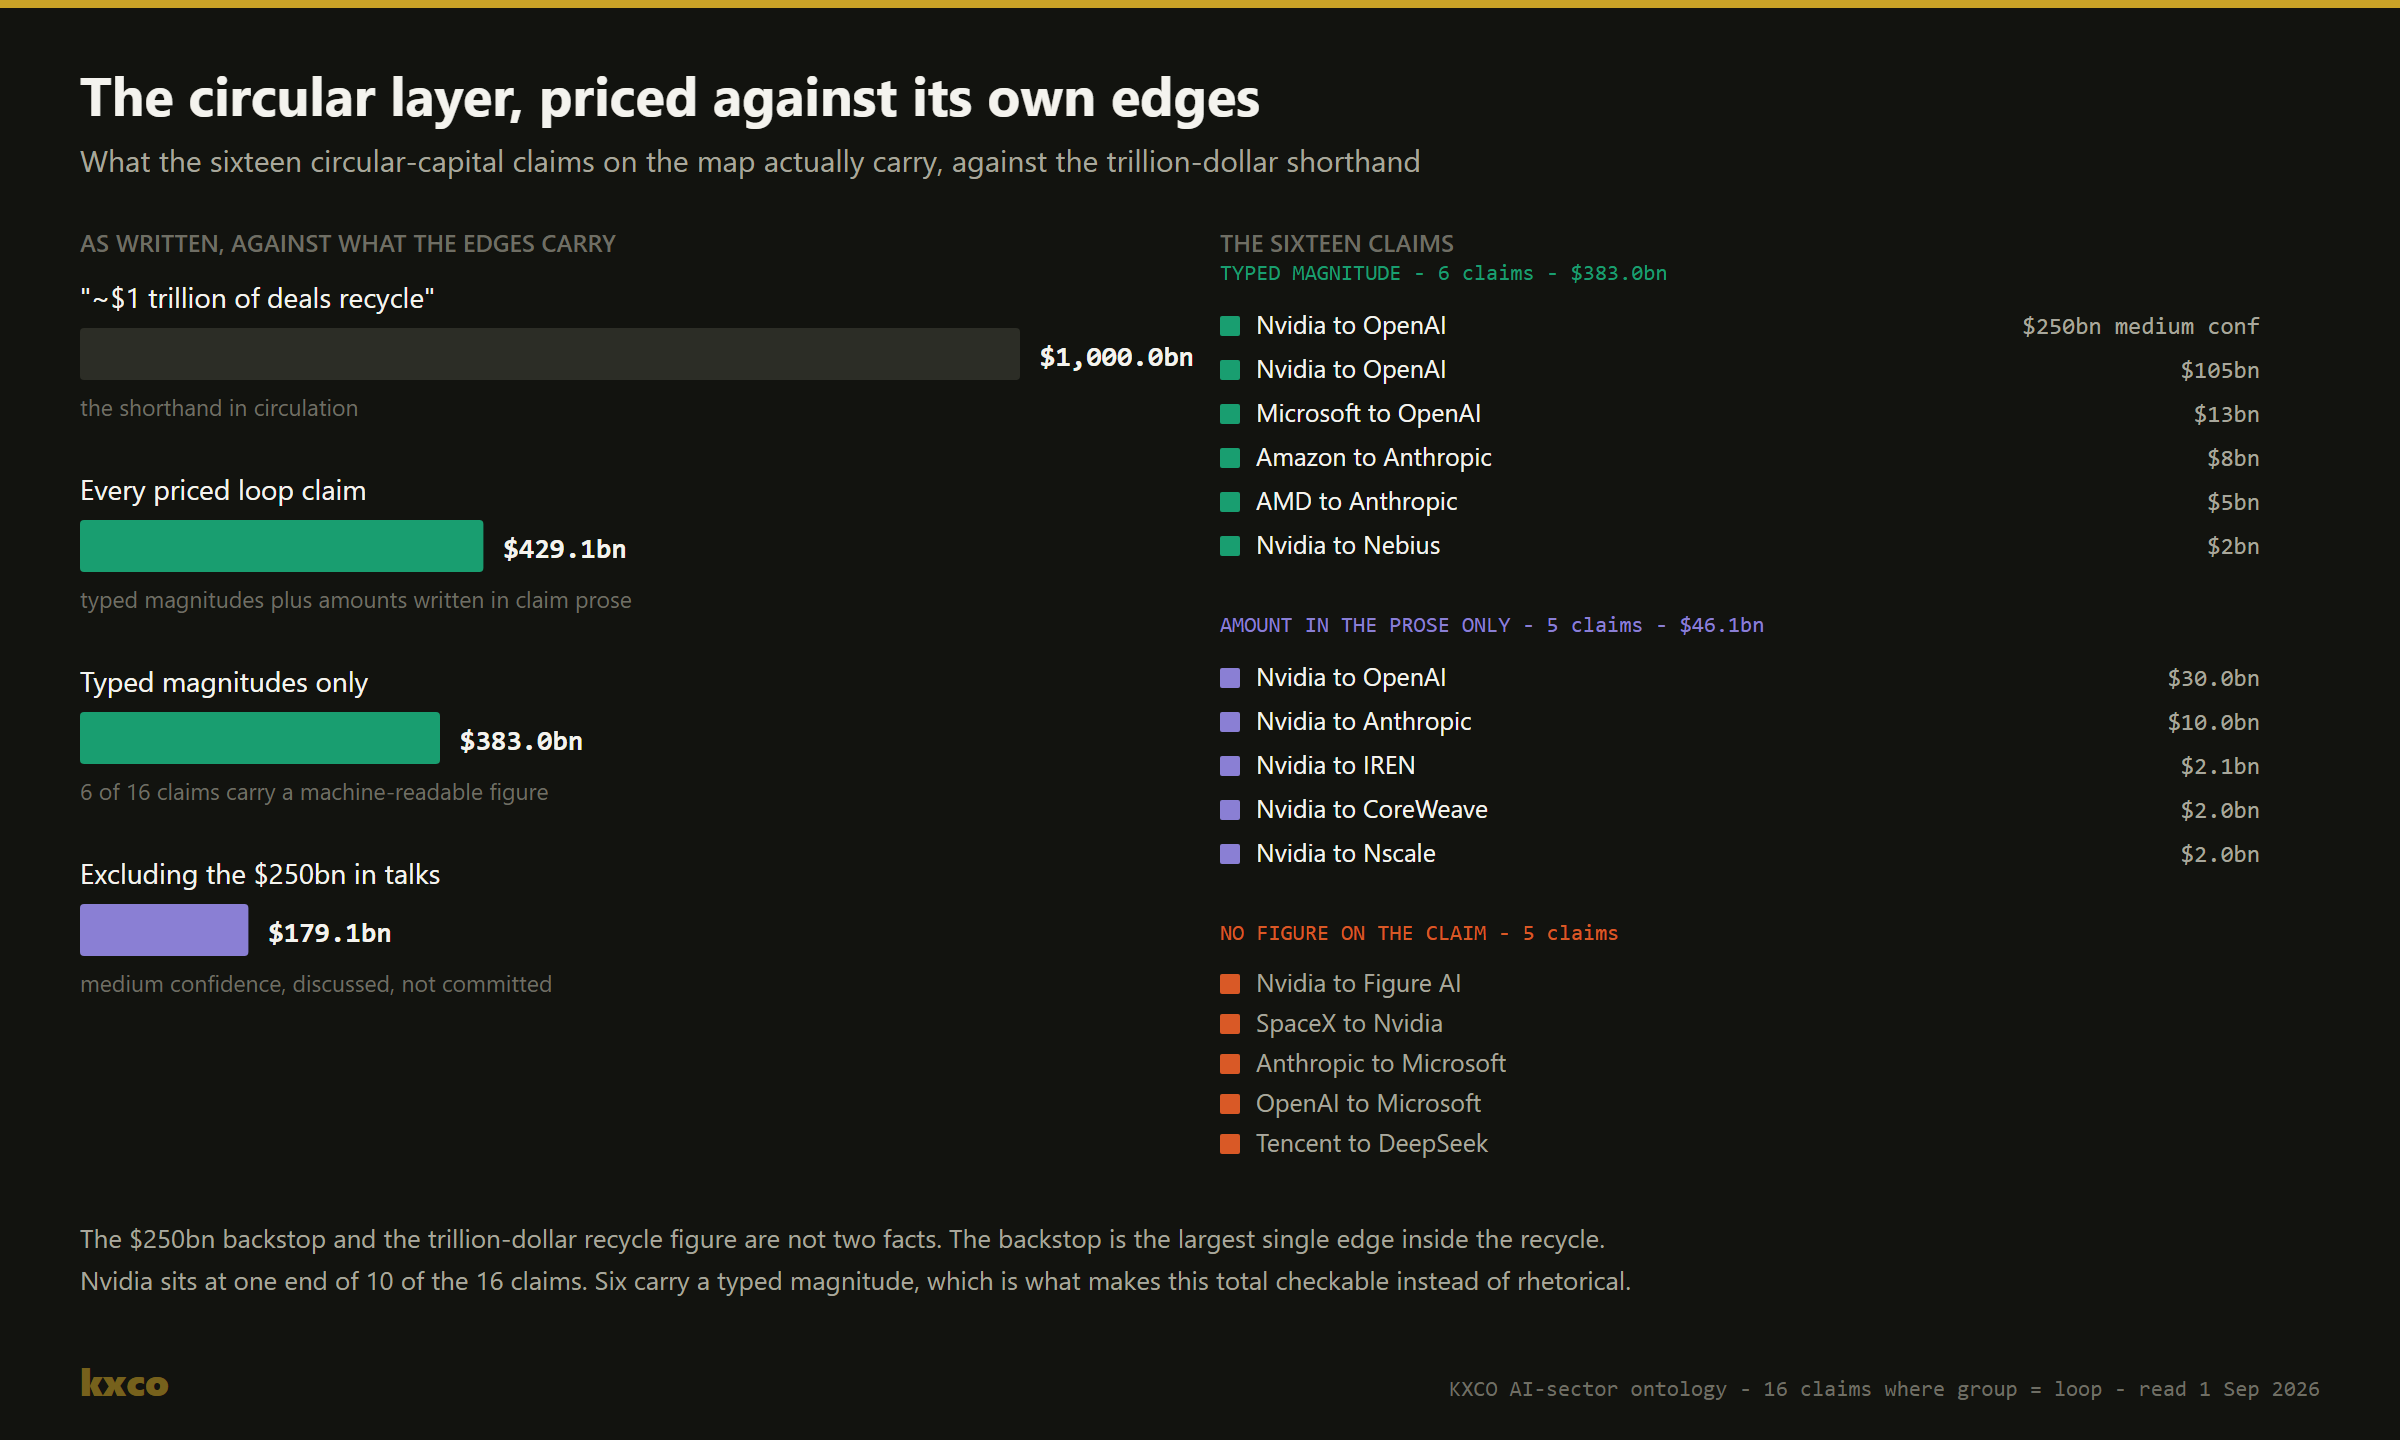Click the purple swatch beside Nvidia to CoreWeave
The width and height of the screenshot is (2400, 1440).
pyautogui.click(x=1230, y=810)
